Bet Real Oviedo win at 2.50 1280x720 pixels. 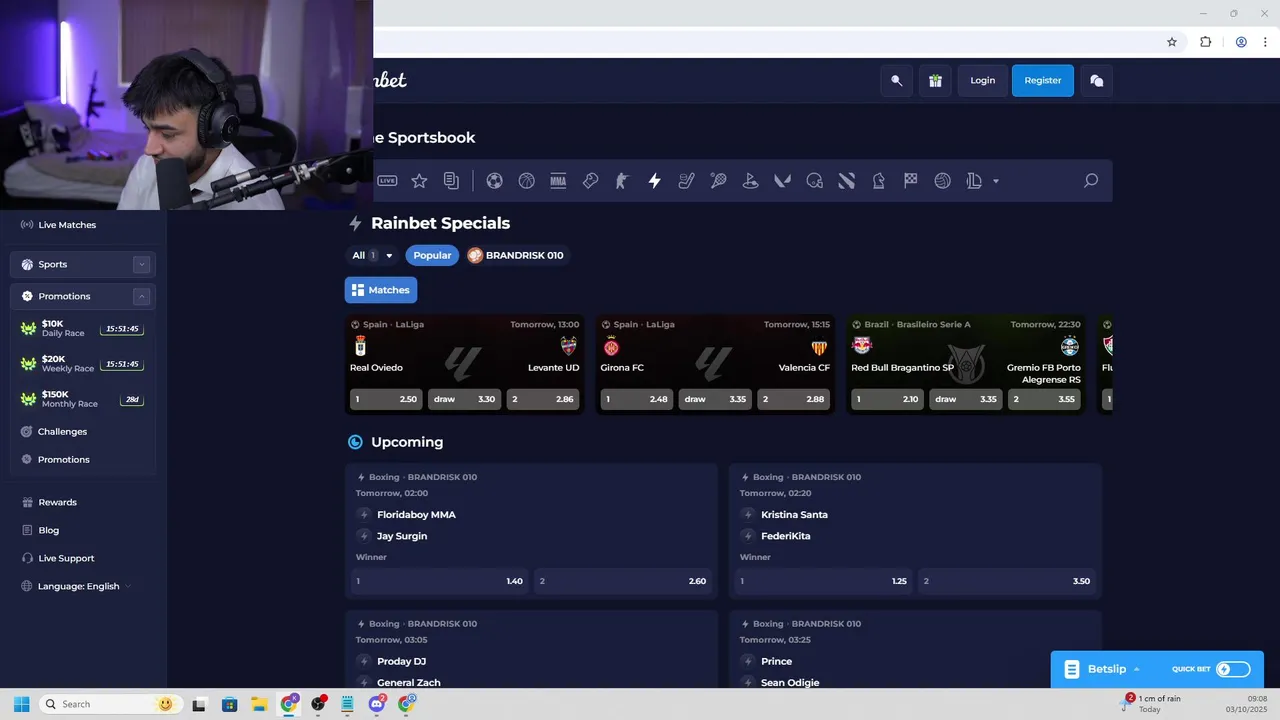[x=386, y=399]
